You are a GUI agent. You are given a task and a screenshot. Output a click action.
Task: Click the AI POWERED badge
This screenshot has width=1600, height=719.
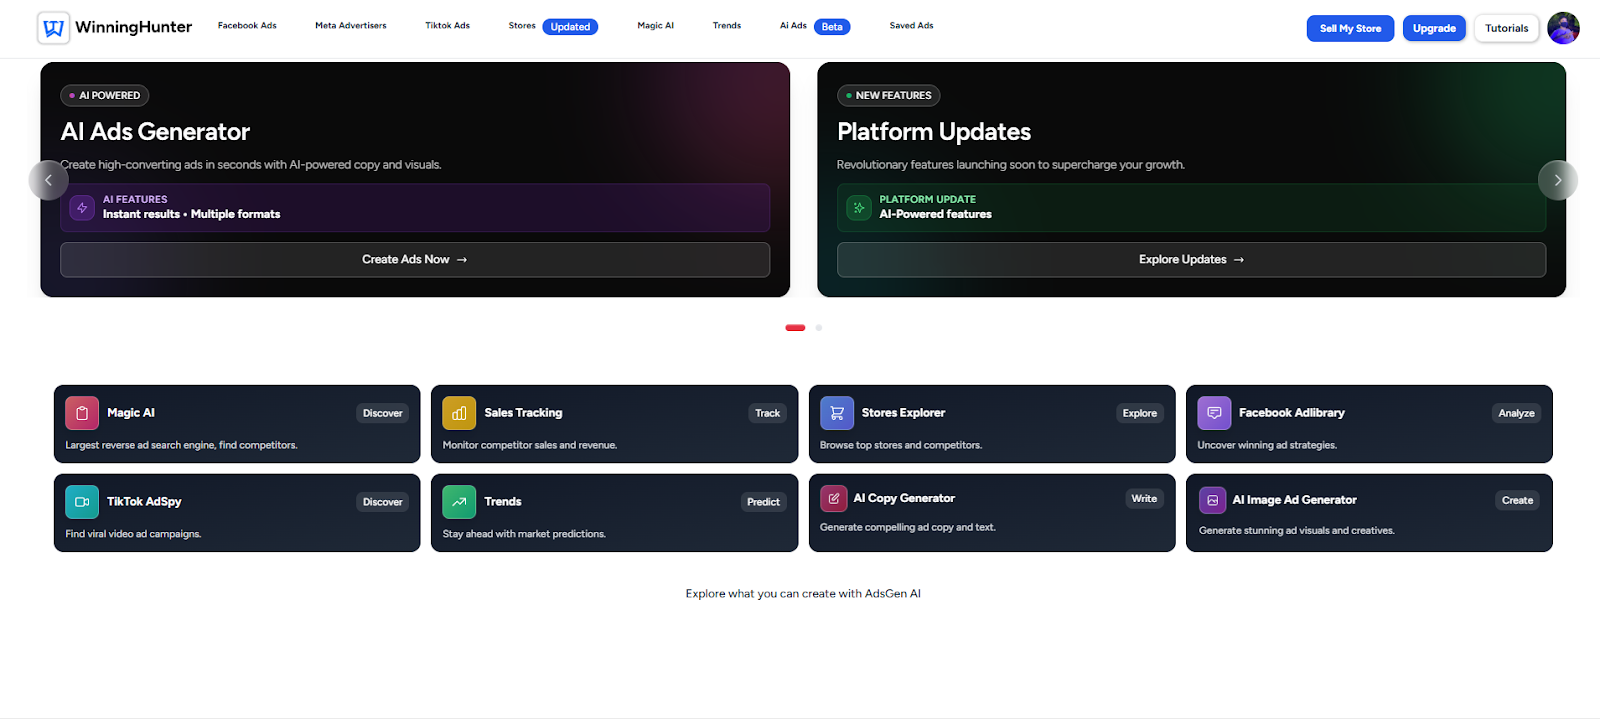pyautogui.click(x=105, y=96)
